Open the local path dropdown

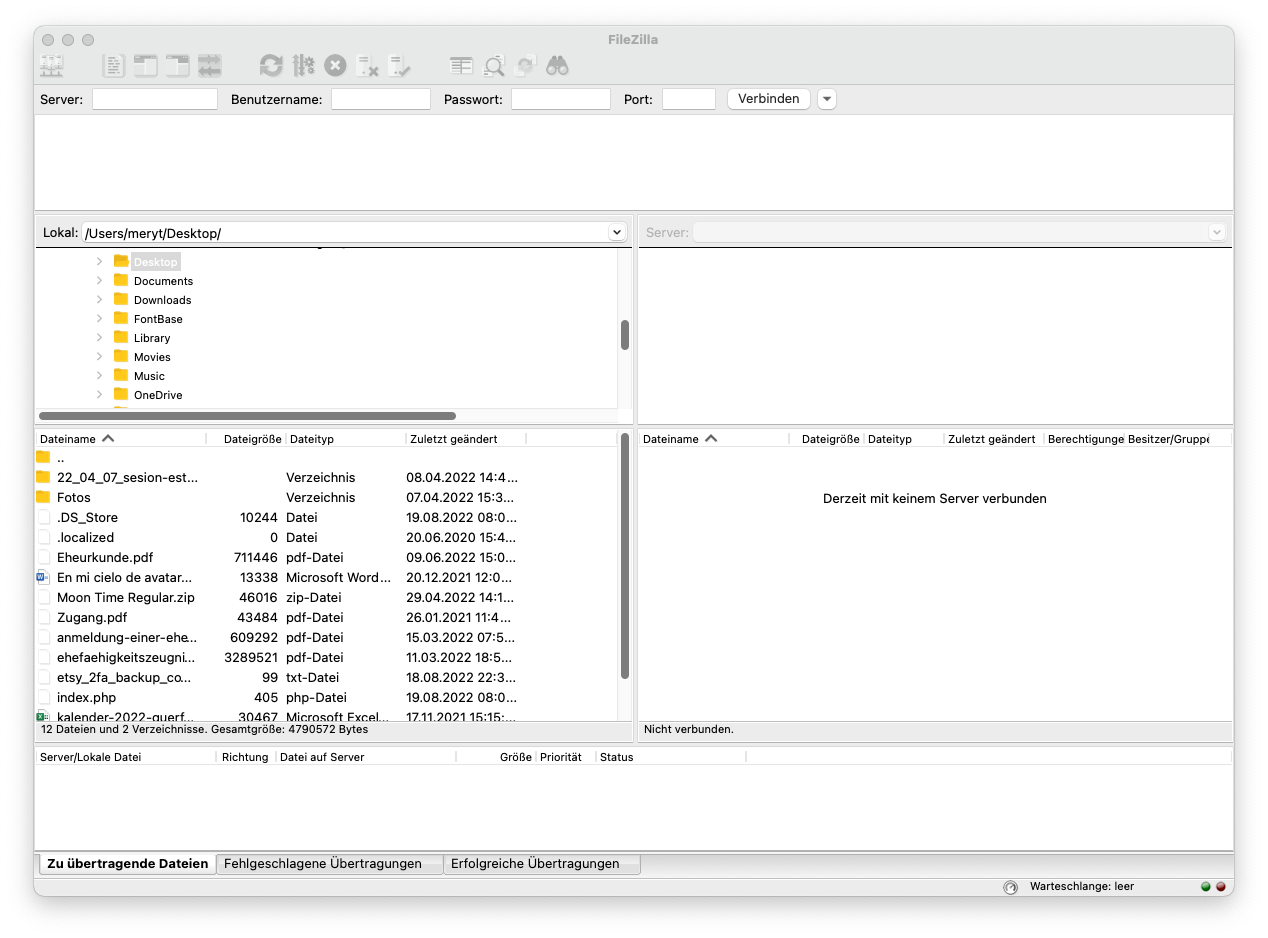(617, 231)
